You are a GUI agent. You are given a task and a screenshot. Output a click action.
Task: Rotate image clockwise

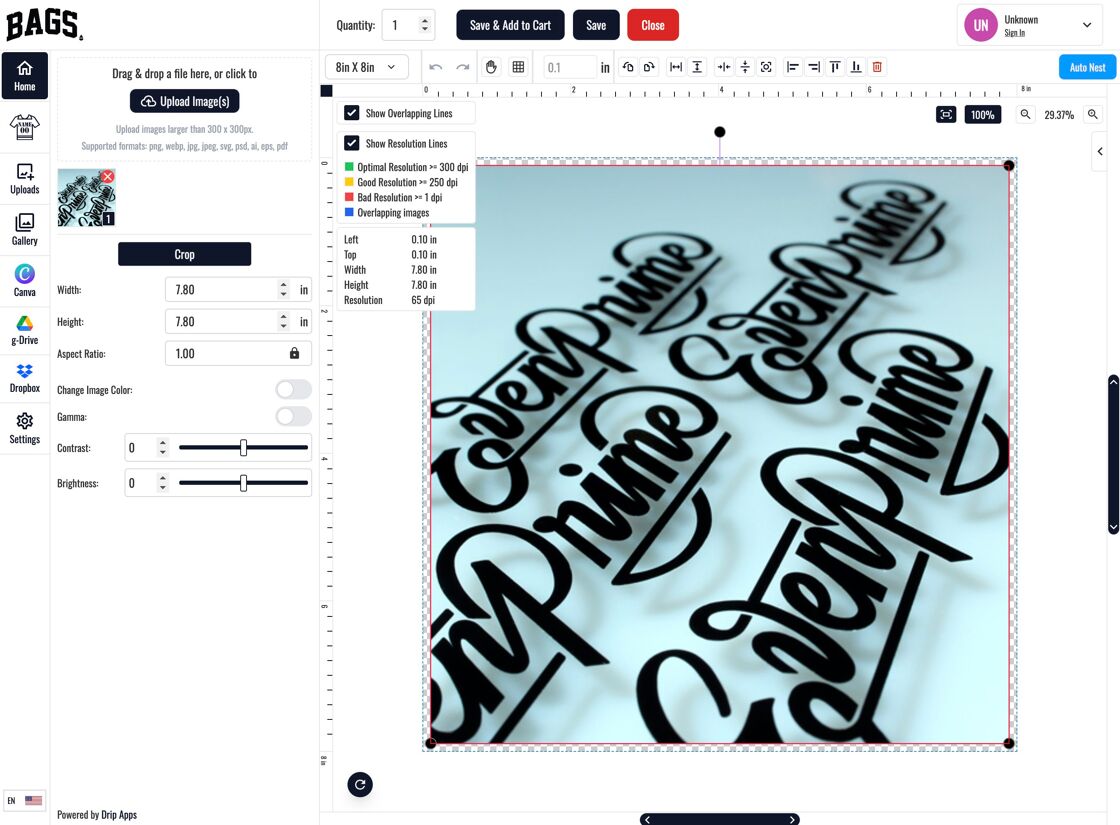click(649, 67)
